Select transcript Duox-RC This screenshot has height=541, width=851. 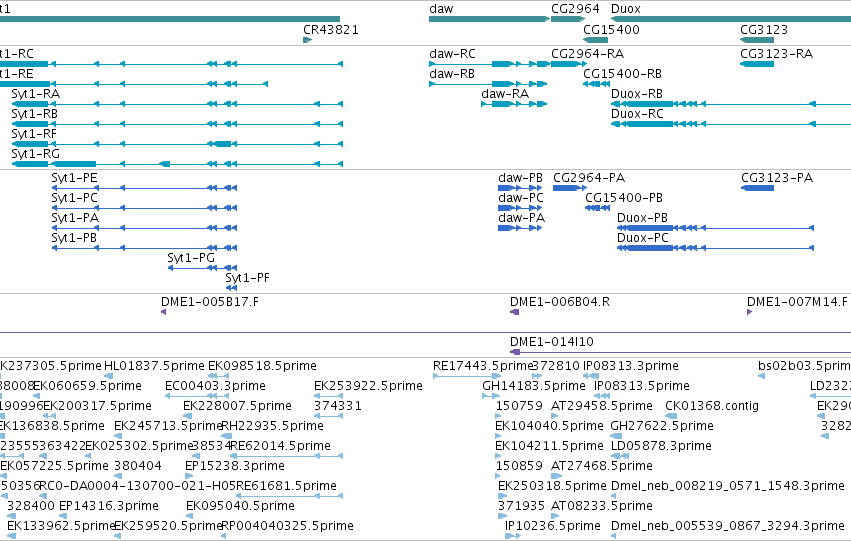[x=637, y=114]
